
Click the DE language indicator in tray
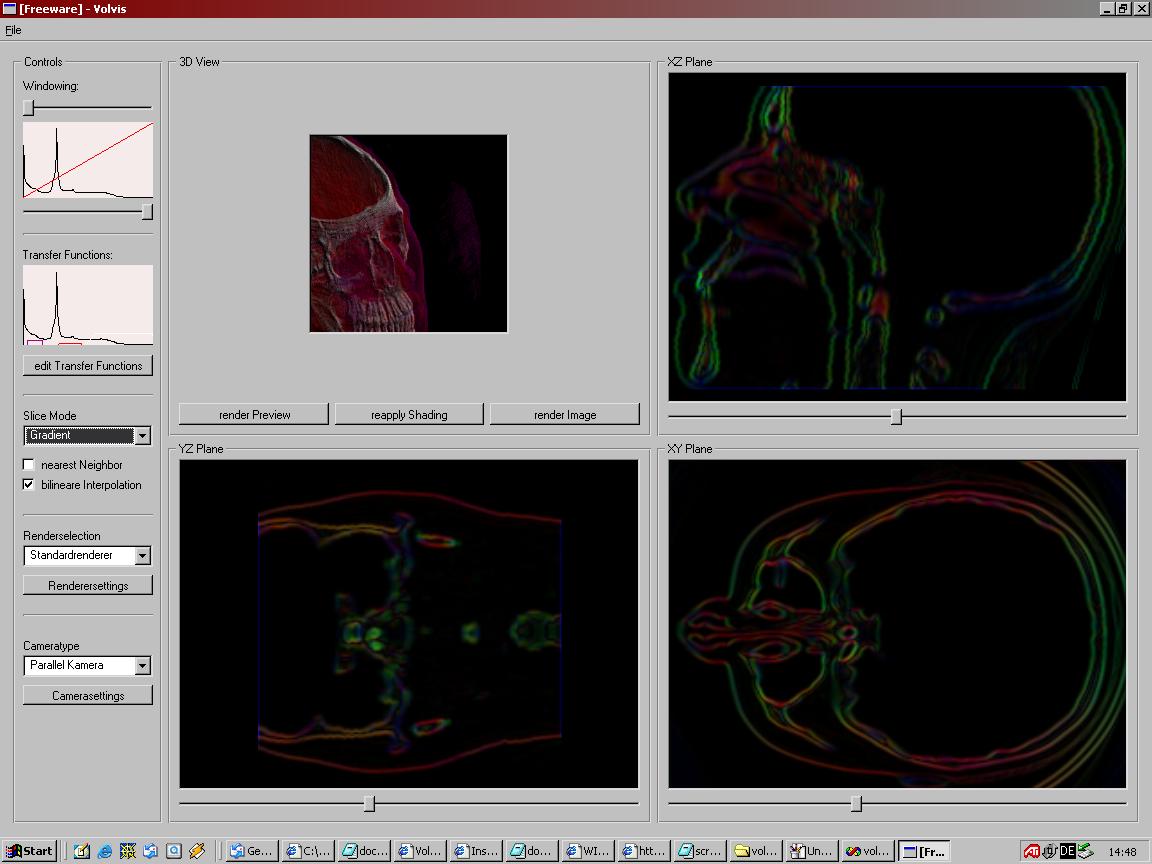click(1067, 851)
